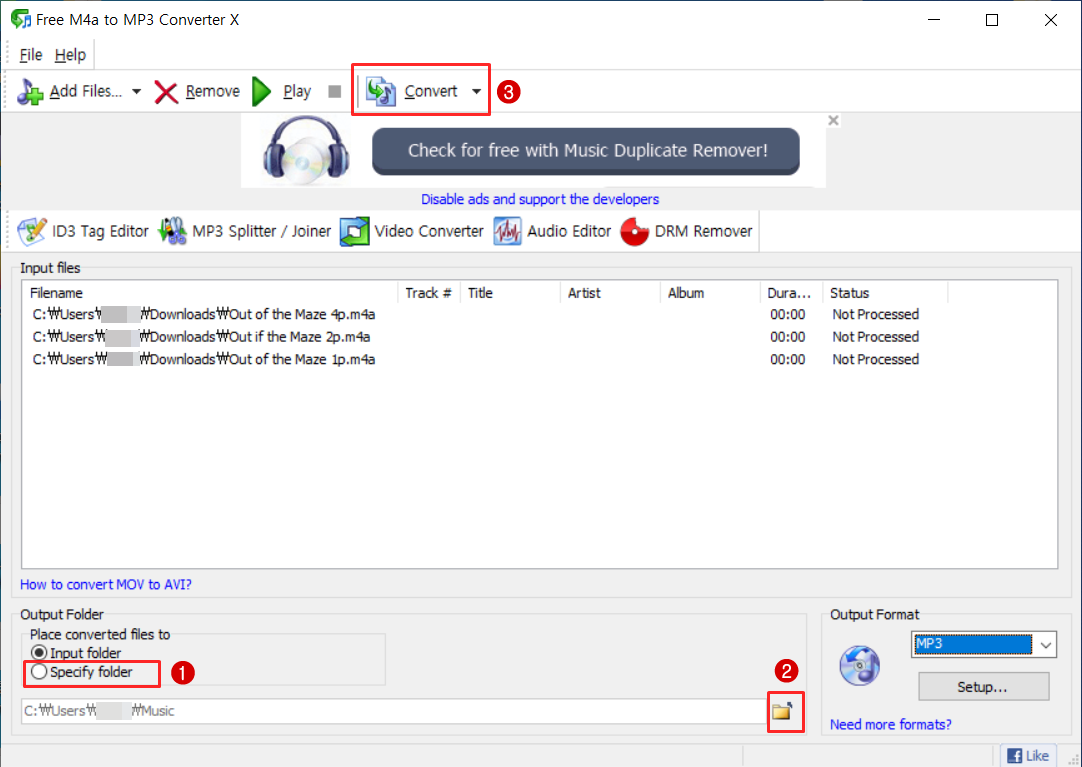This screenshot has width=1082, height=767.
Task: Click the output folder path field
Action: pos(393,711)
